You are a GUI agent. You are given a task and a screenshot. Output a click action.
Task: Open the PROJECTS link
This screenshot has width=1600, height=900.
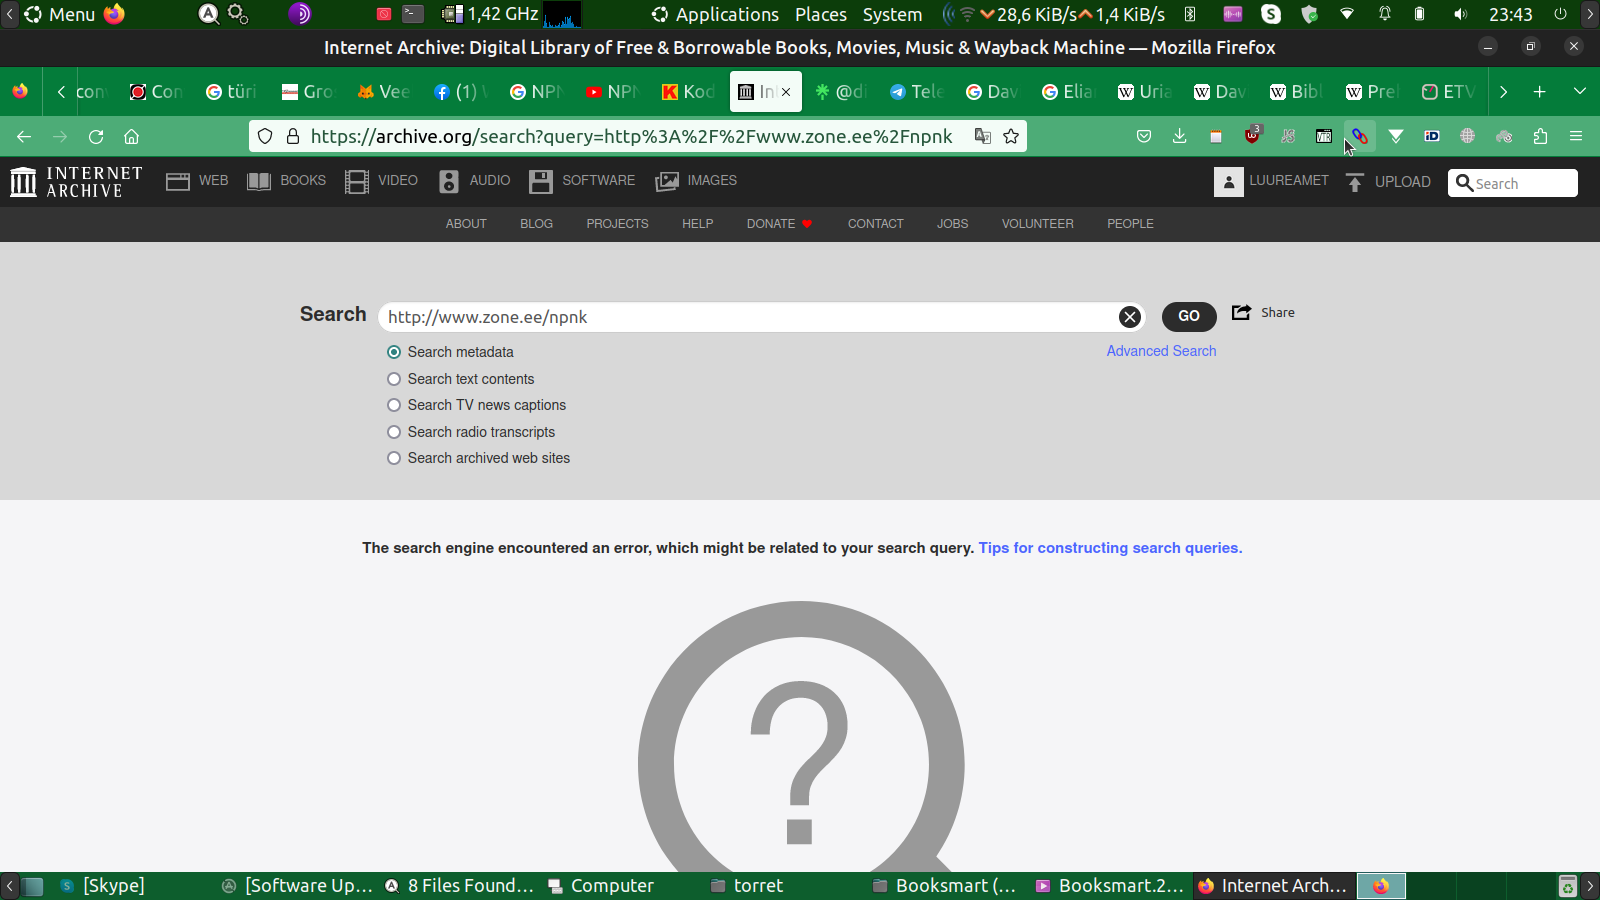tap(617, 224)
